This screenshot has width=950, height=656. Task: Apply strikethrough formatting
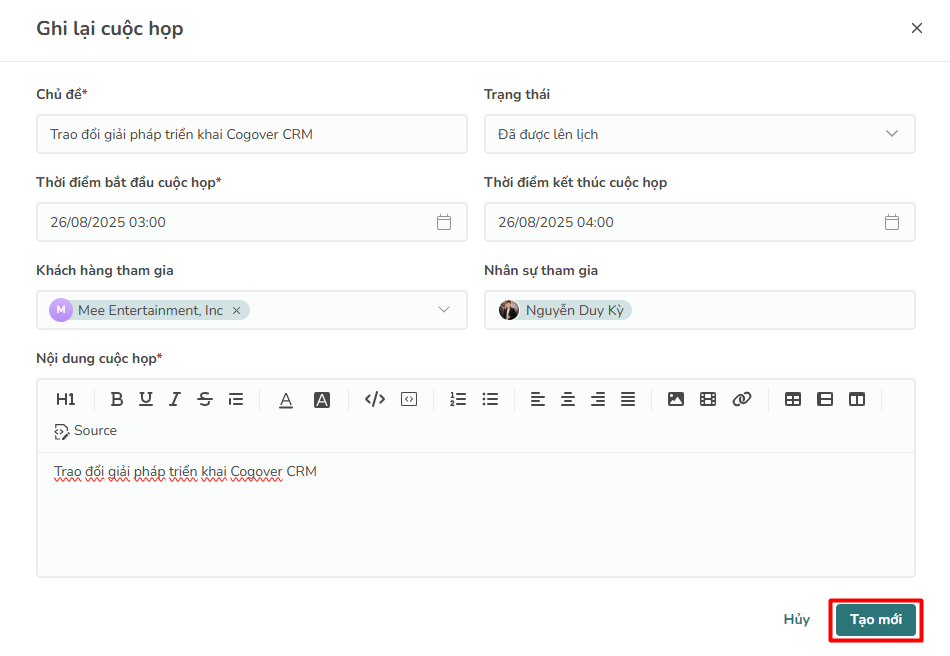click(205, 399)
